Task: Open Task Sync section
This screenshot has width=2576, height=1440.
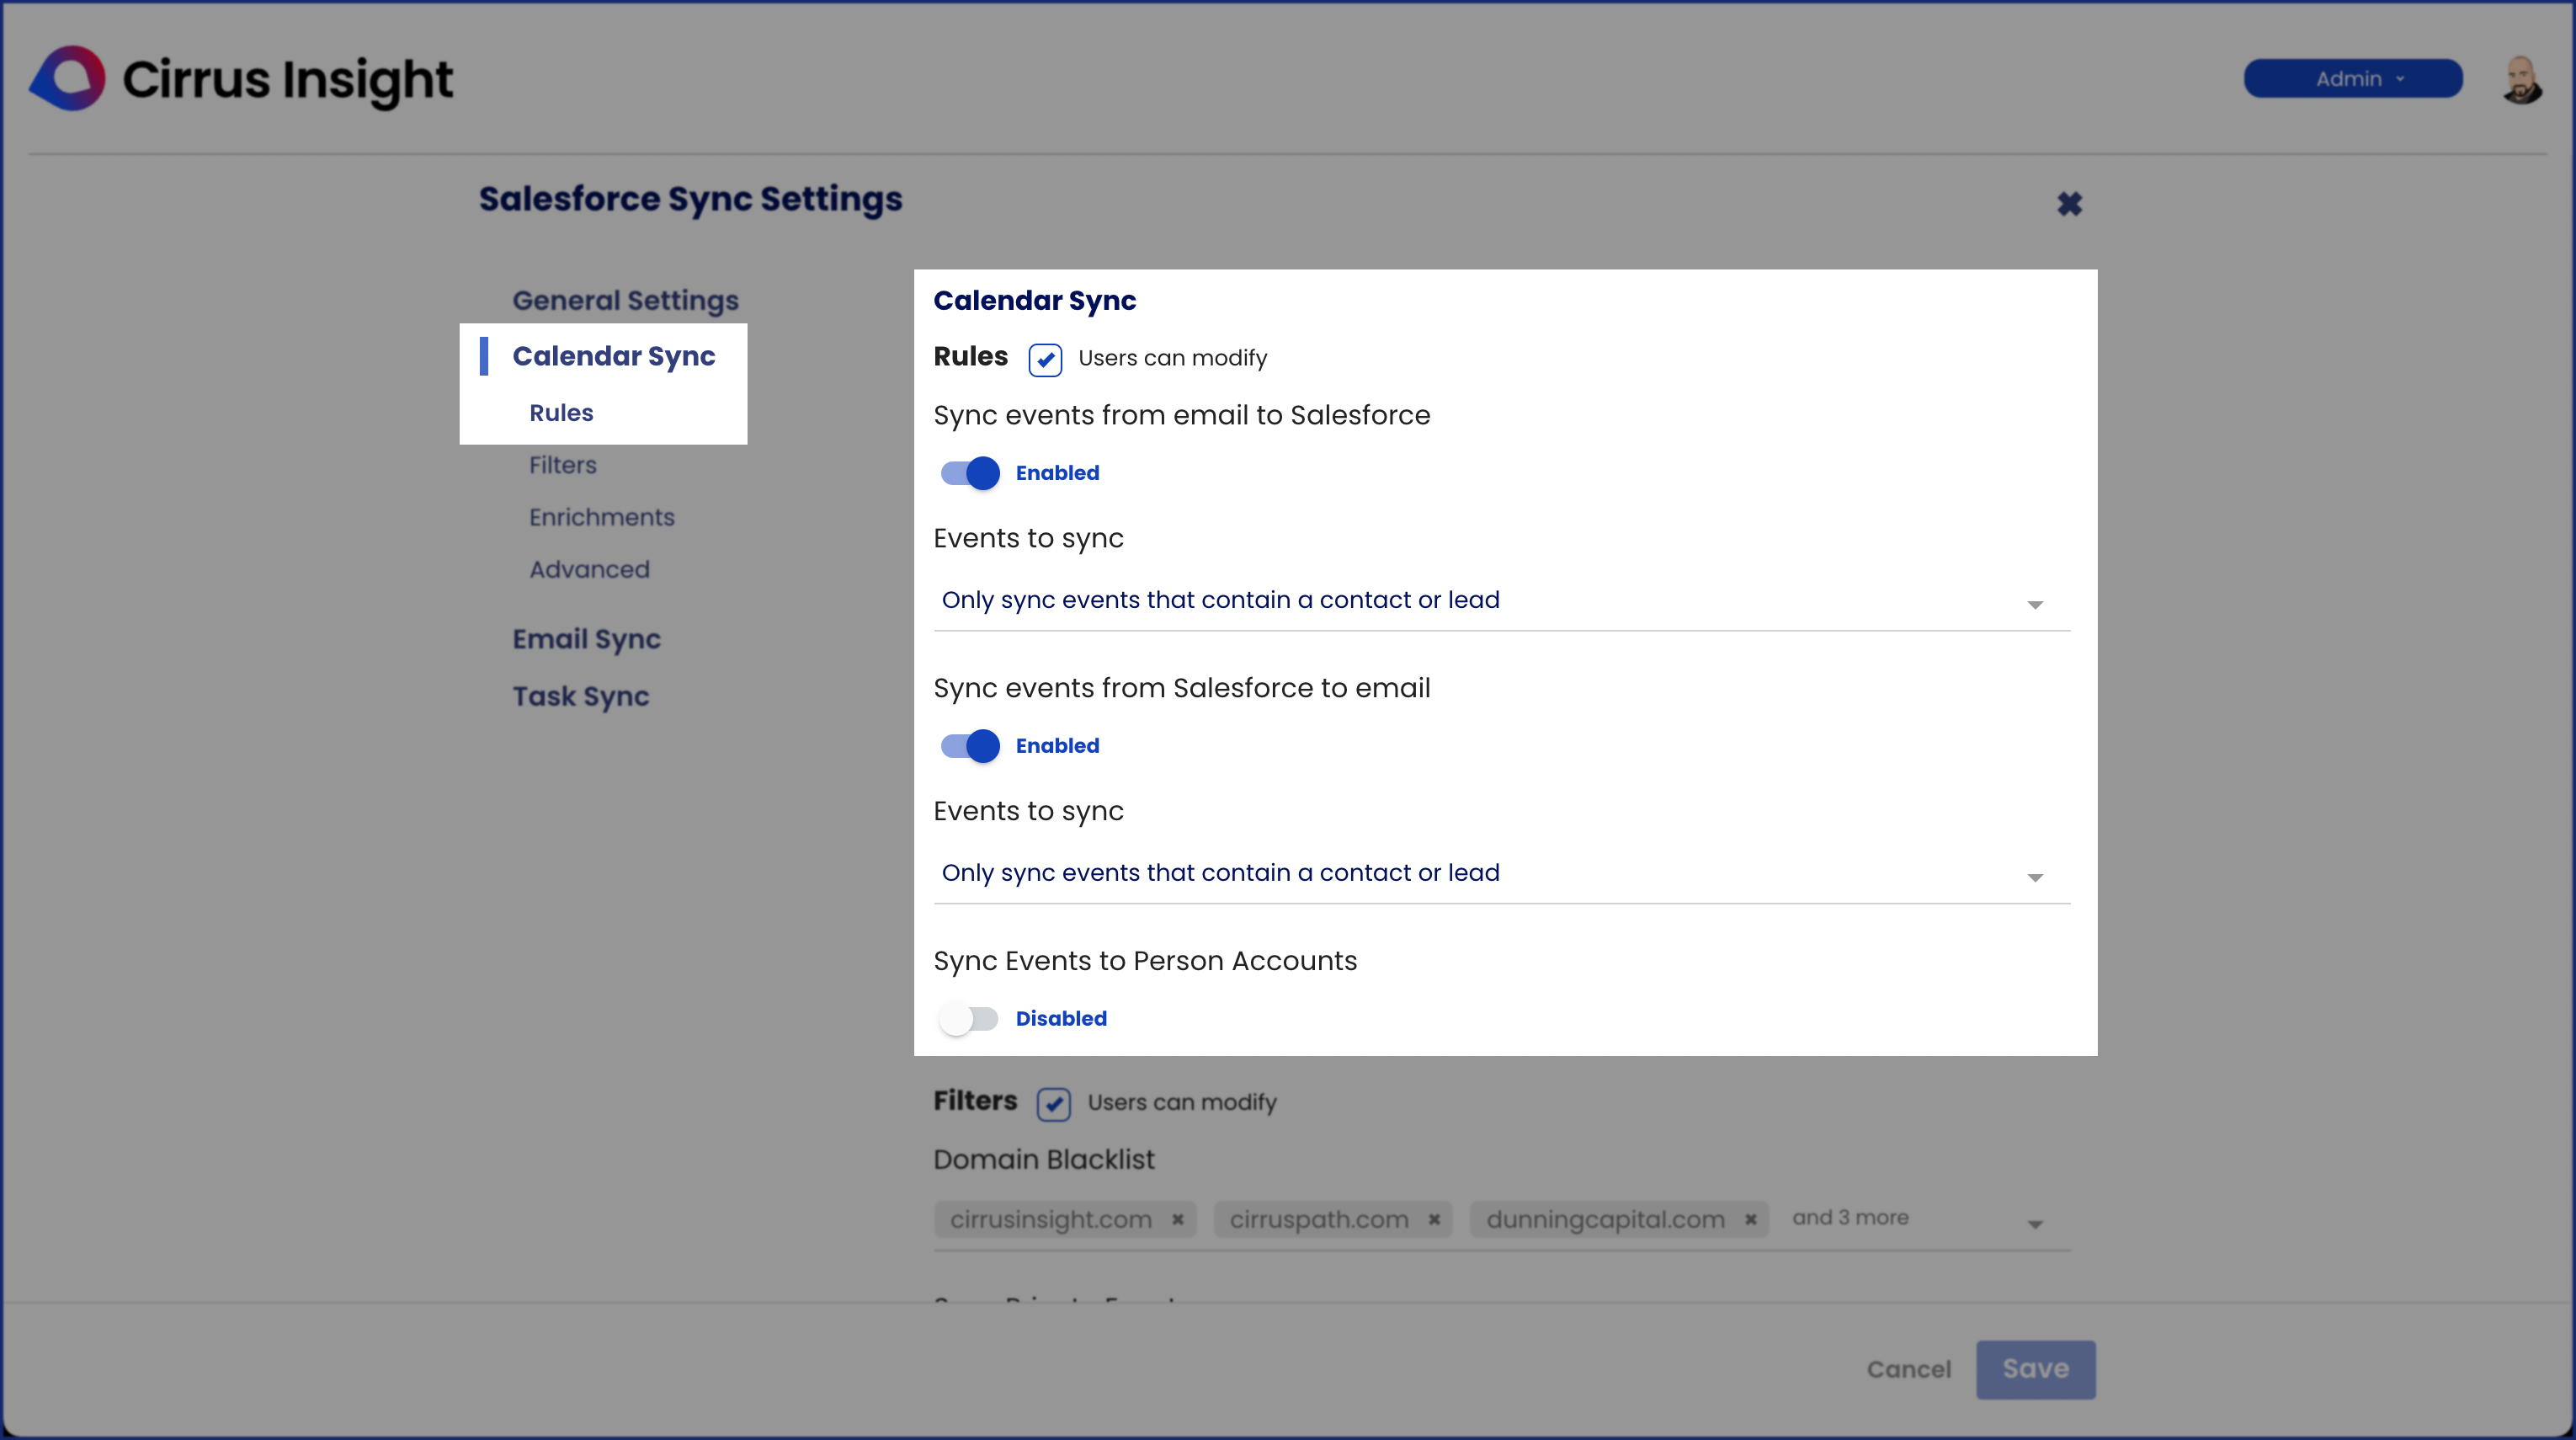Action: (x=580, y=696)
